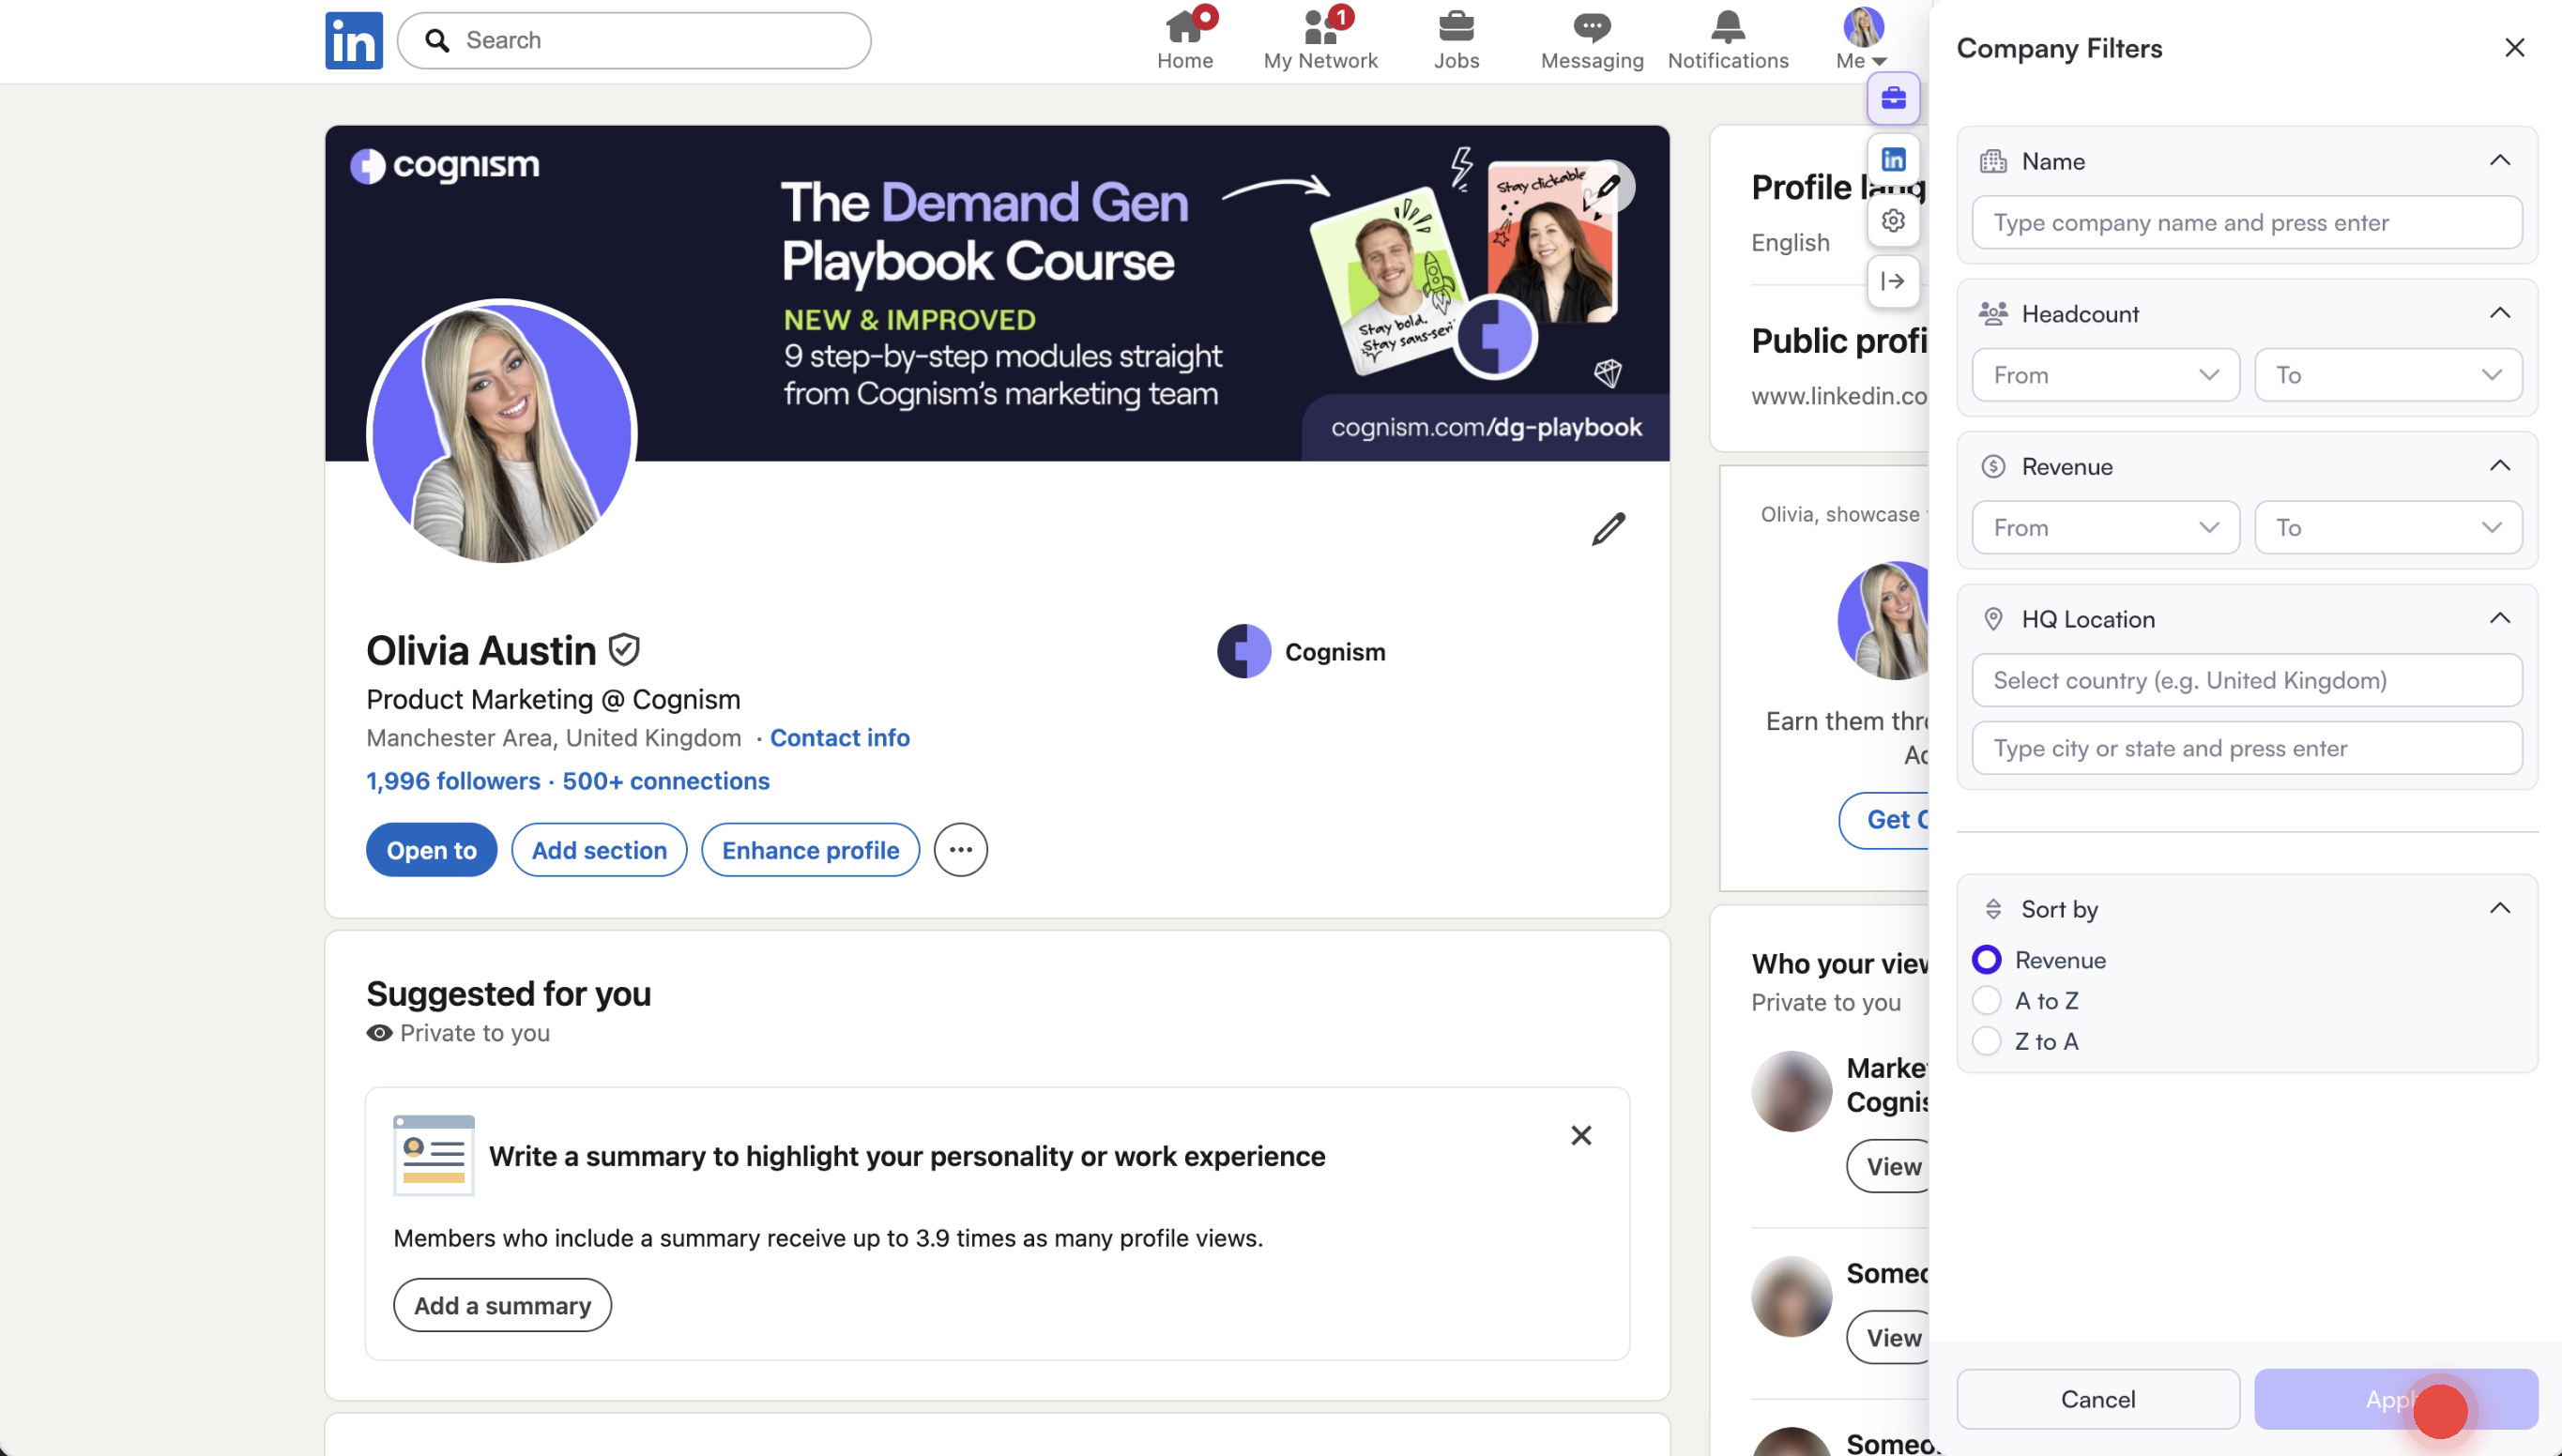The width and height of the screenshot is (2562, 1456).
Task: Click the company name input field
Action: (2246, 222)
